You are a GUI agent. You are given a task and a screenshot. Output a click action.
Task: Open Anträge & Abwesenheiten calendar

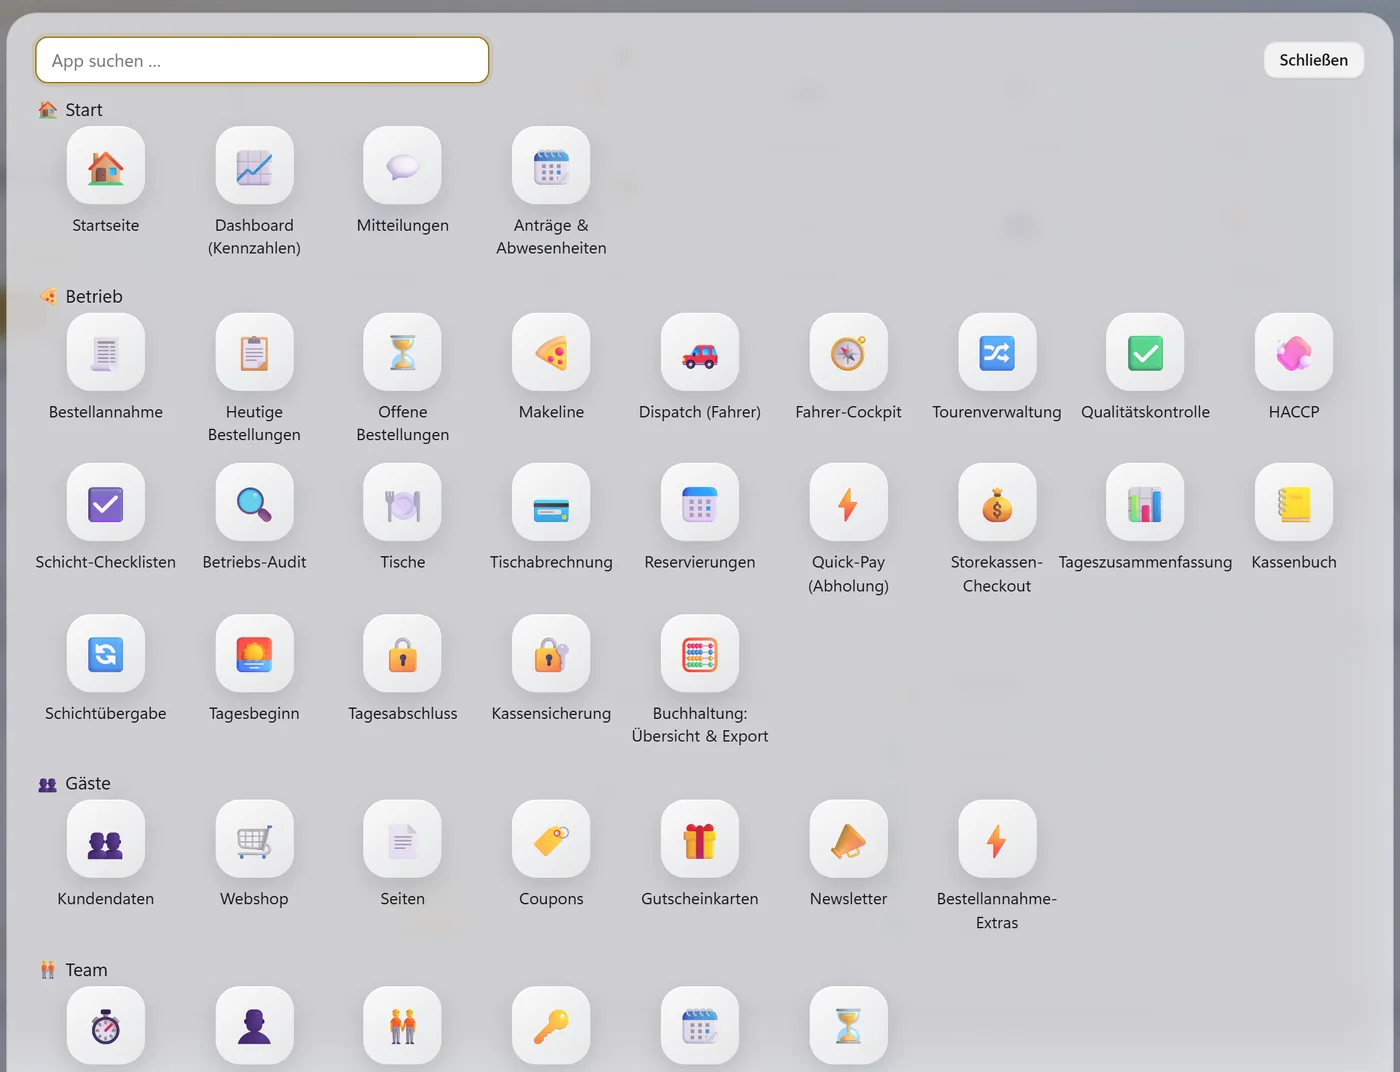pyautogui.click(x=551, y=166)
